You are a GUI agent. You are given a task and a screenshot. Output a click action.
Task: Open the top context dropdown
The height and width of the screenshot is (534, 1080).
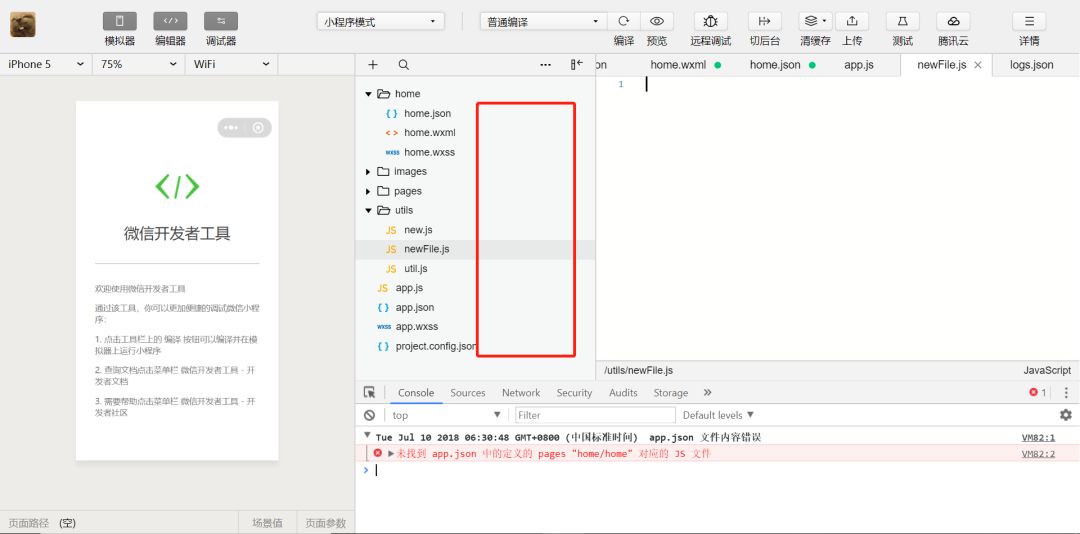point(446,415)
